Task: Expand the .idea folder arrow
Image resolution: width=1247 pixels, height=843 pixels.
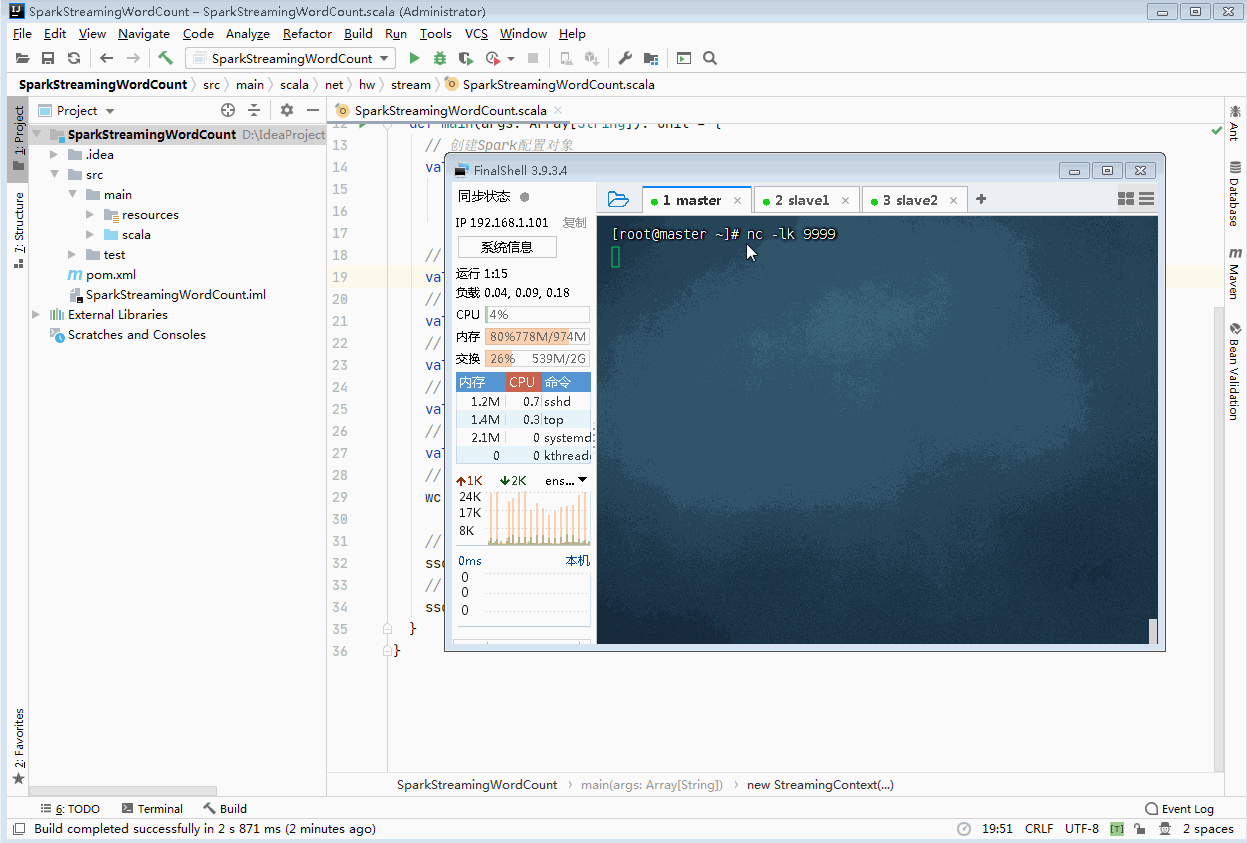Action: pyautogui.click(x=55, y=155)
